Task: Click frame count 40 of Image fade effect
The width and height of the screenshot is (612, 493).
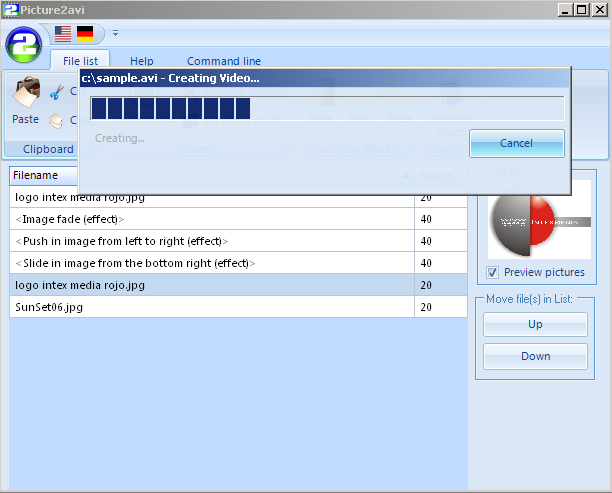Action: 426,219
